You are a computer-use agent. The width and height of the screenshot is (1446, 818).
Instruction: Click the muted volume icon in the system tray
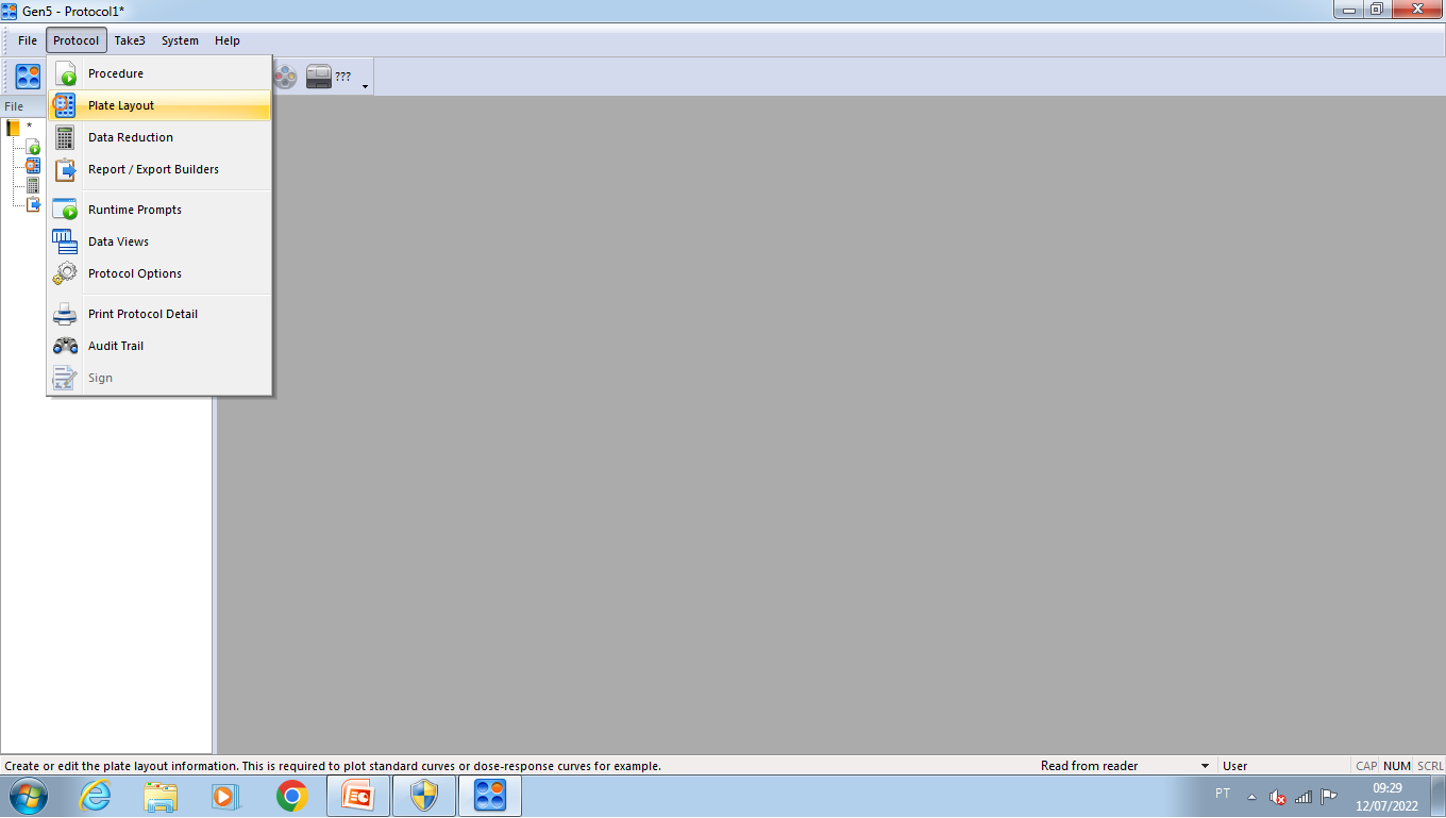[1277, 797]
